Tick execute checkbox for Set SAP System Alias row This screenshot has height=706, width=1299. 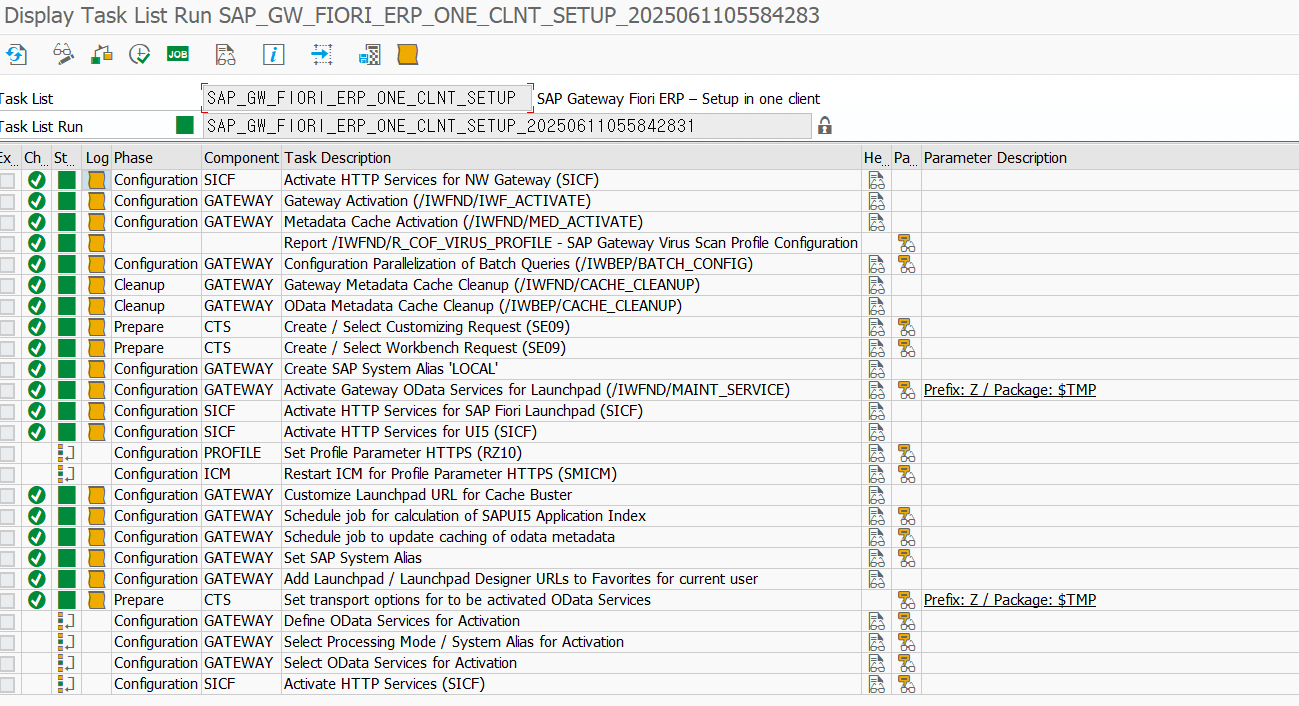point(8,558)
